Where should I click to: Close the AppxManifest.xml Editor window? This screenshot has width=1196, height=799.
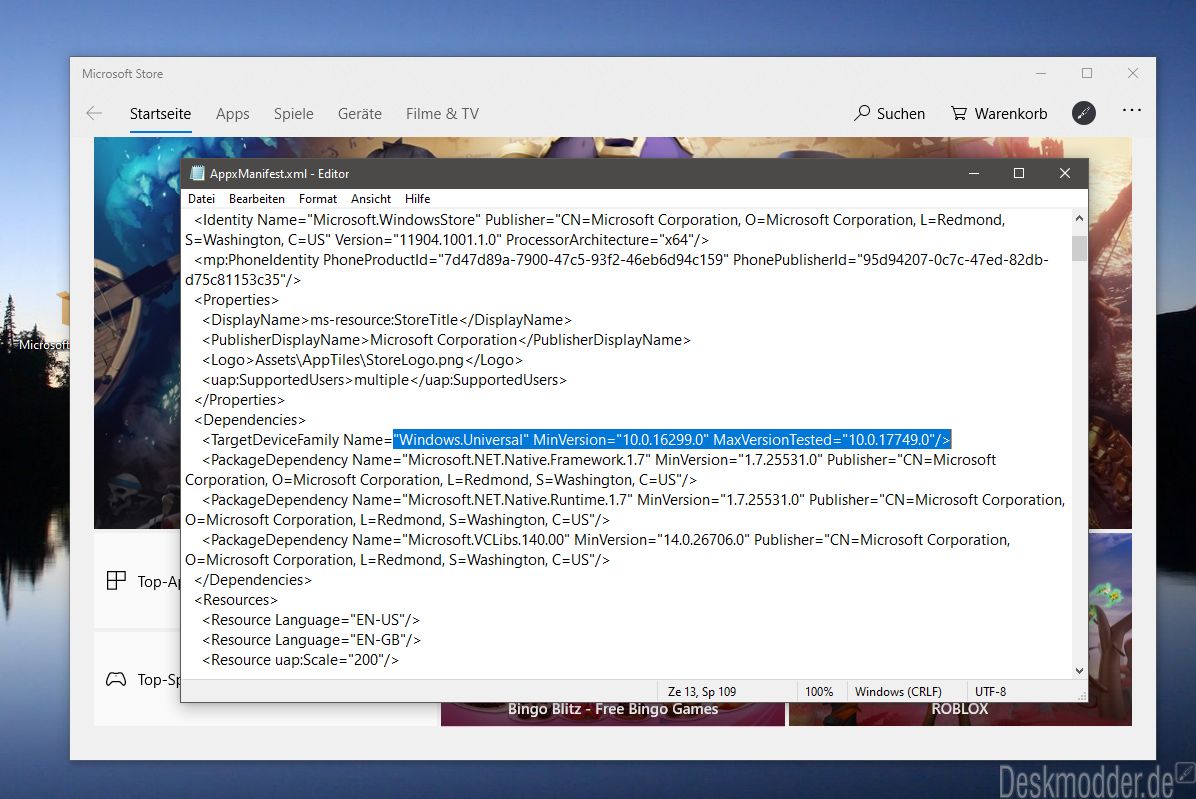pos(1065,173)
